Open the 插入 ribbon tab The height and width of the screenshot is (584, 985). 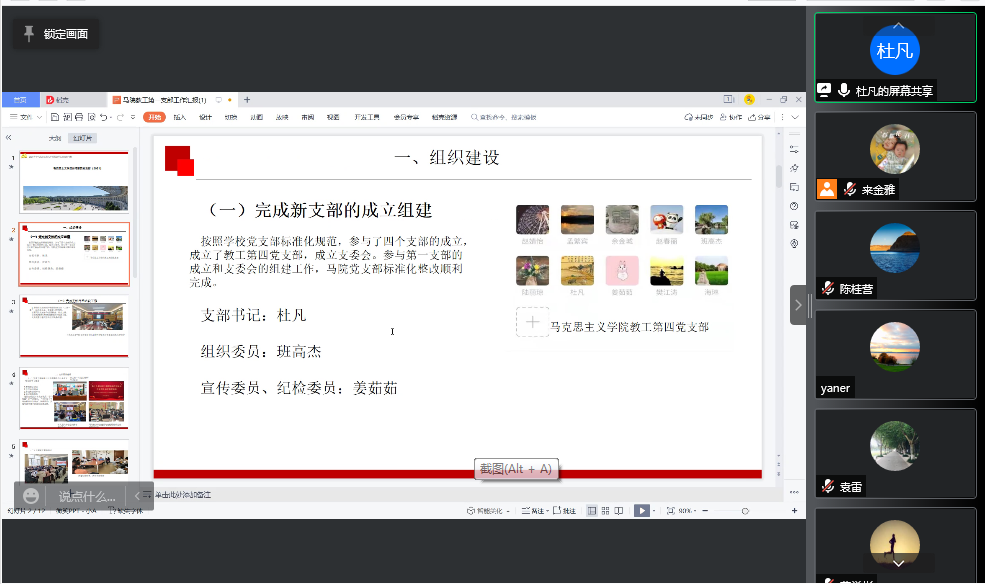[x=180, y=117]
